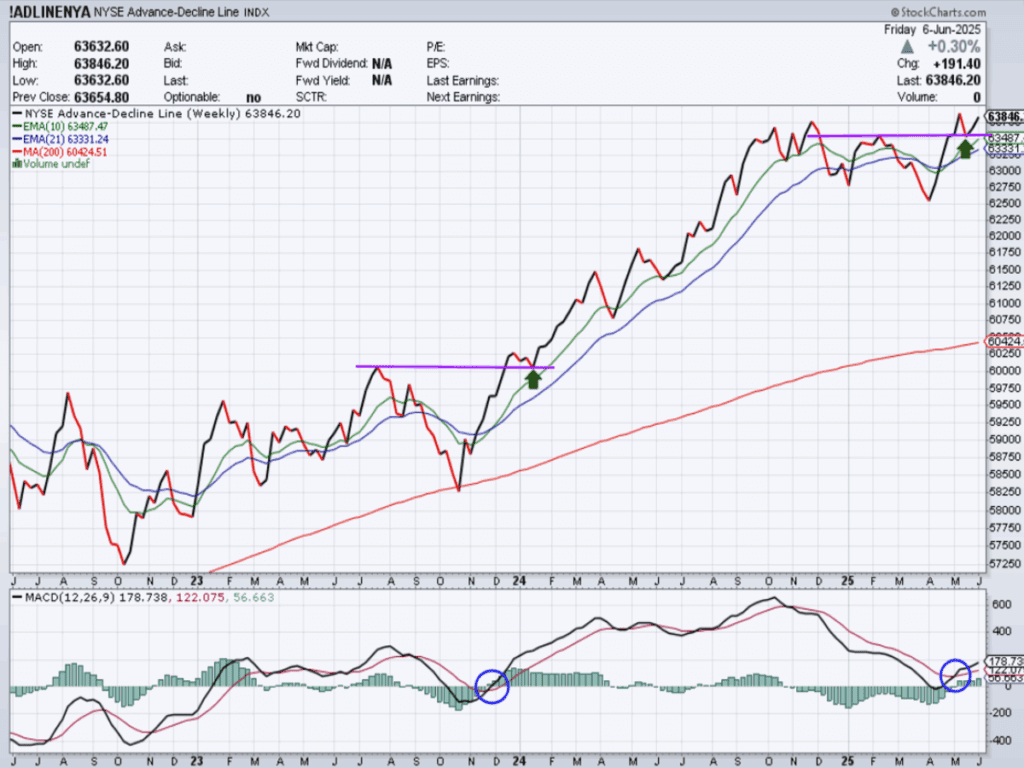
Task: Click the 24 year label on the price chart axis
Action: pos(523,580)
